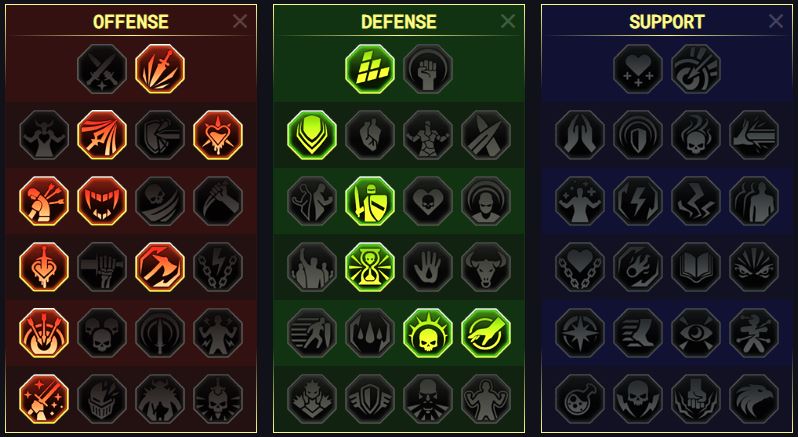Toggle the orange axe mastery in Offense

point(160,267)
